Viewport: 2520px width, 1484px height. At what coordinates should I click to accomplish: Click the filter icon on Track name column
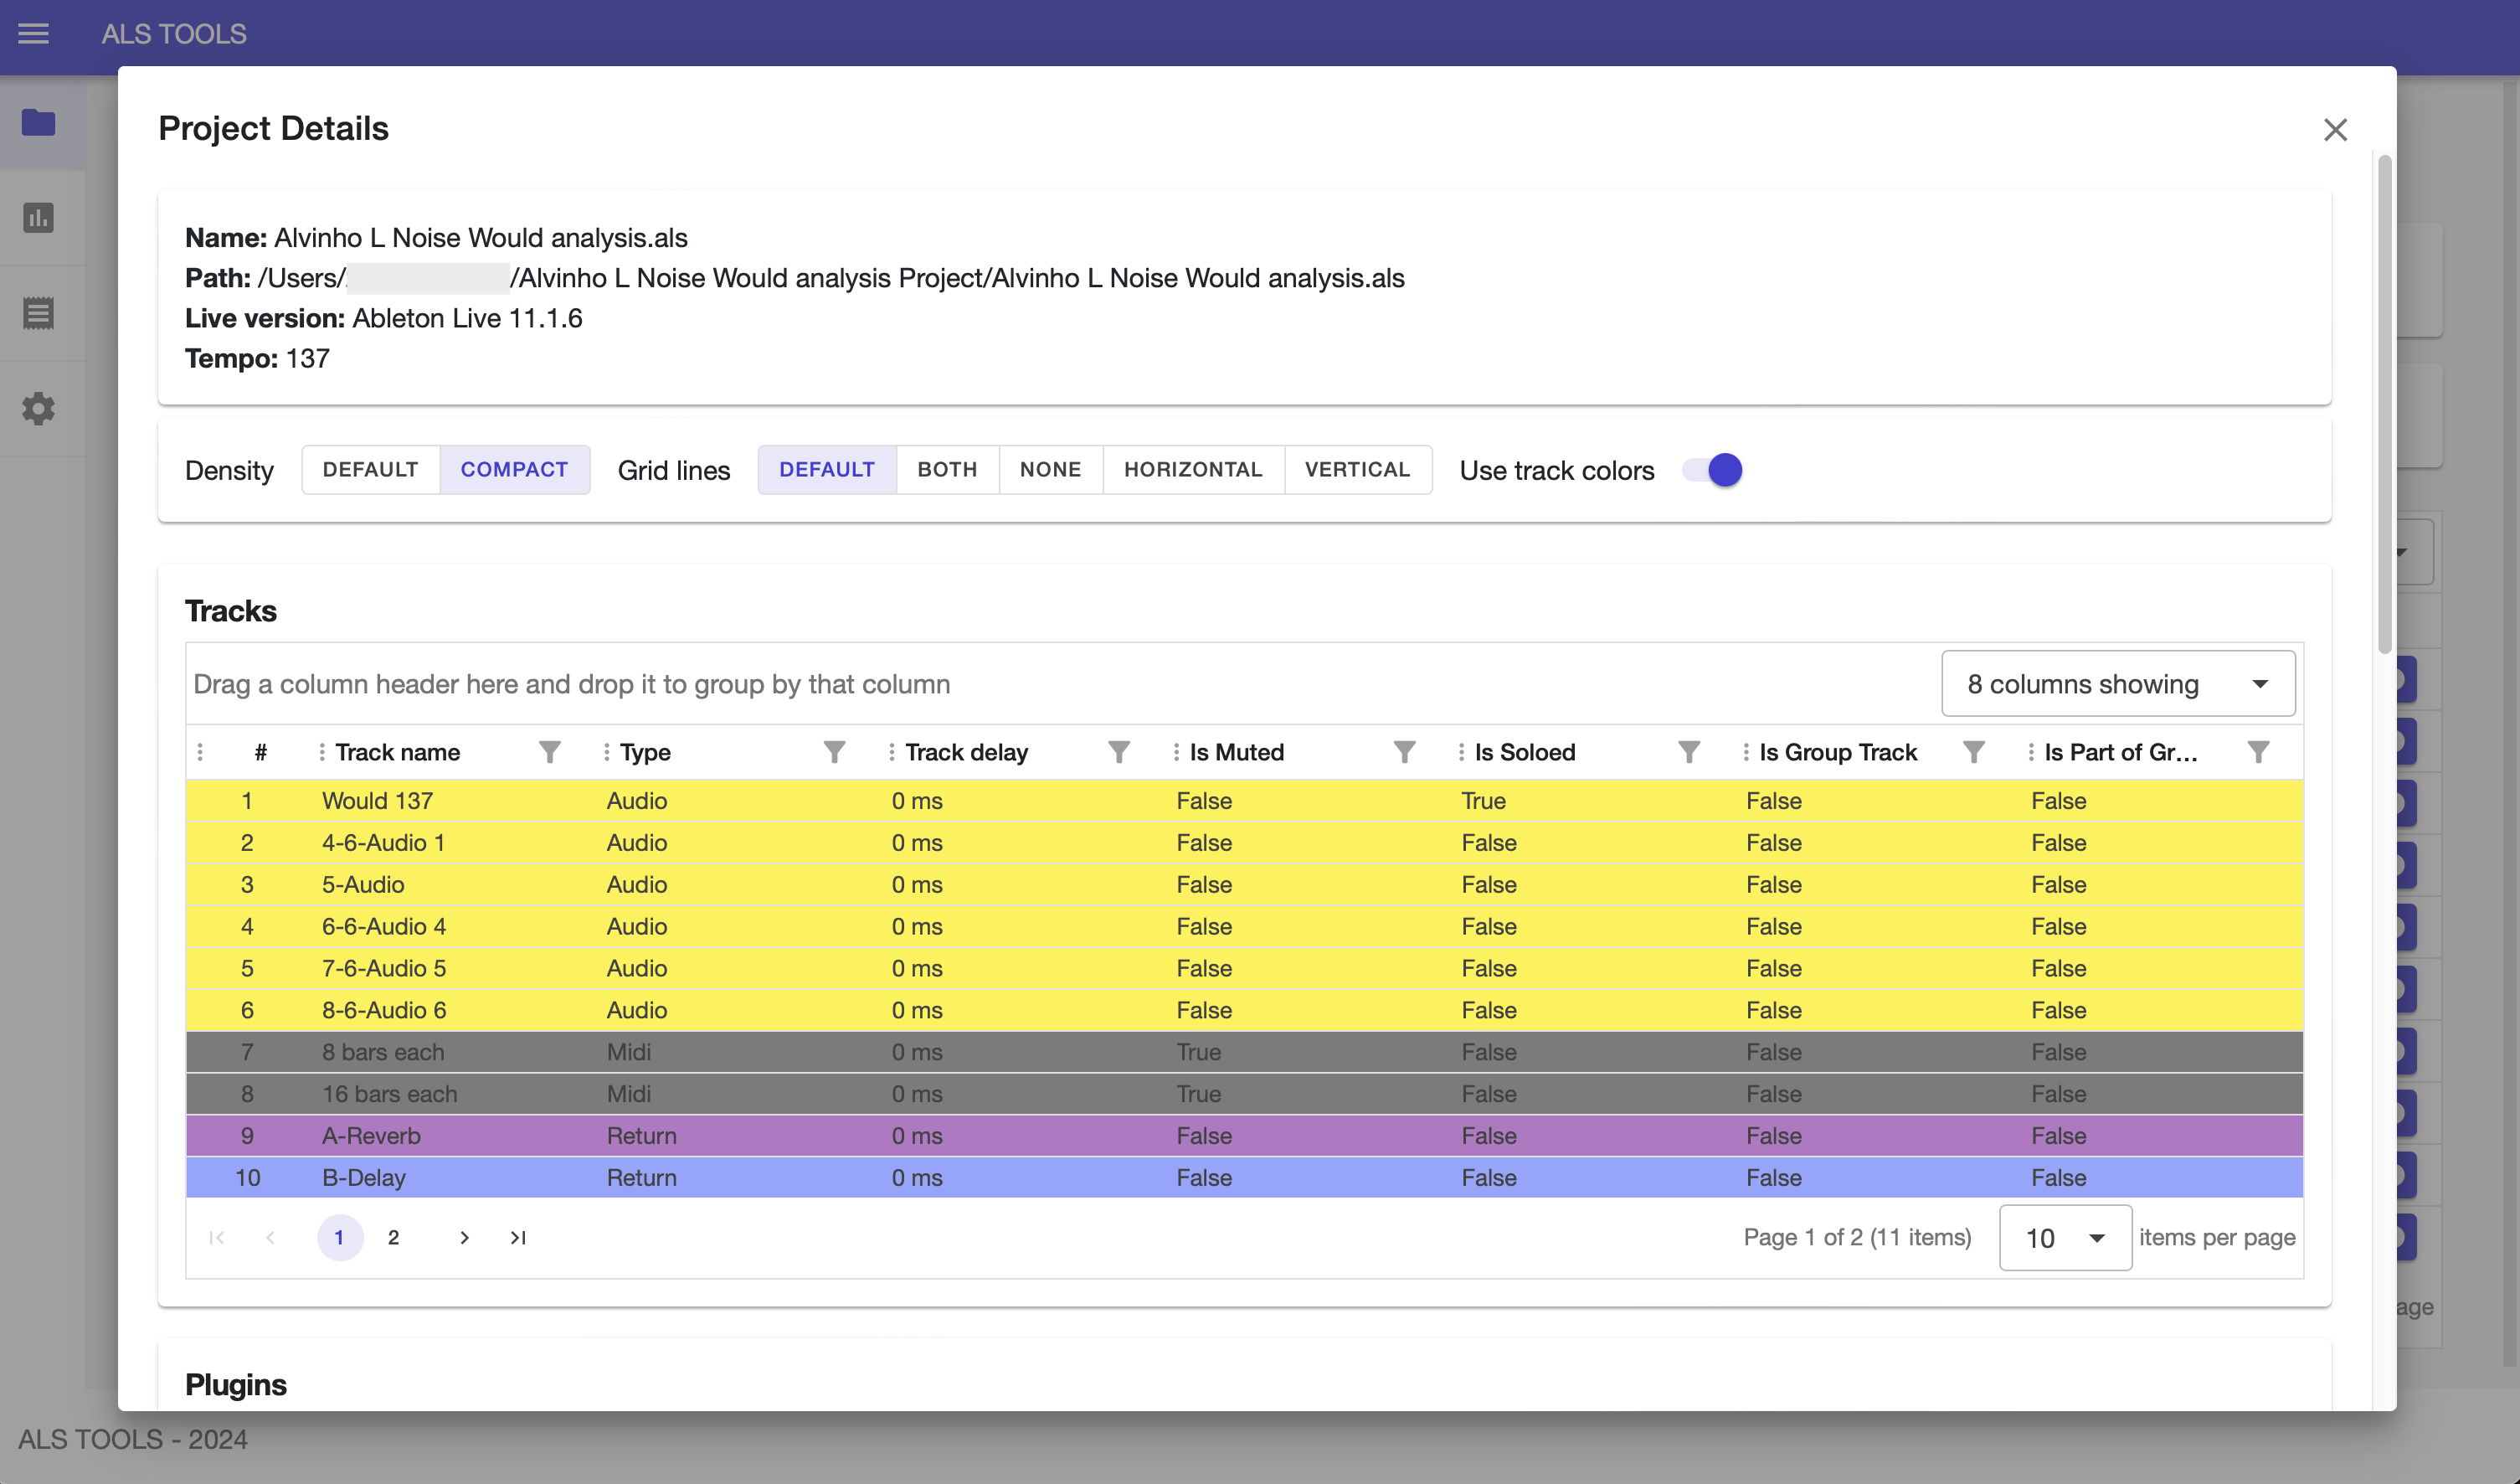click(548, 751)
